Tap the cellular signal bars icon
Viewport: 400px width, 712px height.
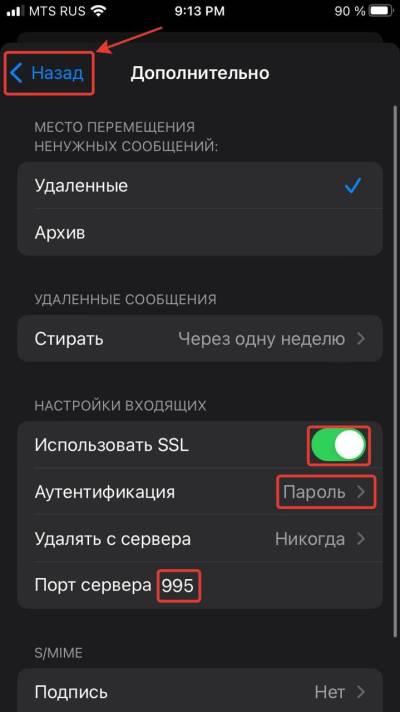pos(15,11)
